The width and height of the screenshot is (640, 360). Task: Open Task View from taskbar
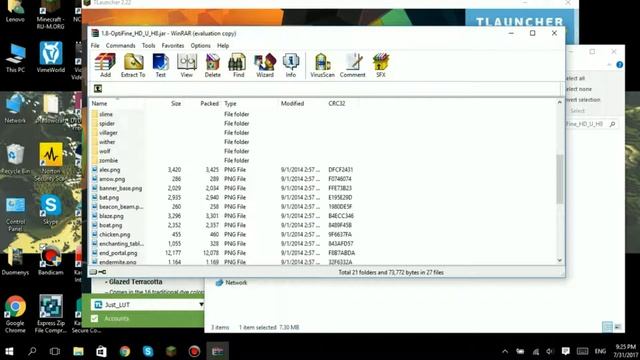55,351
